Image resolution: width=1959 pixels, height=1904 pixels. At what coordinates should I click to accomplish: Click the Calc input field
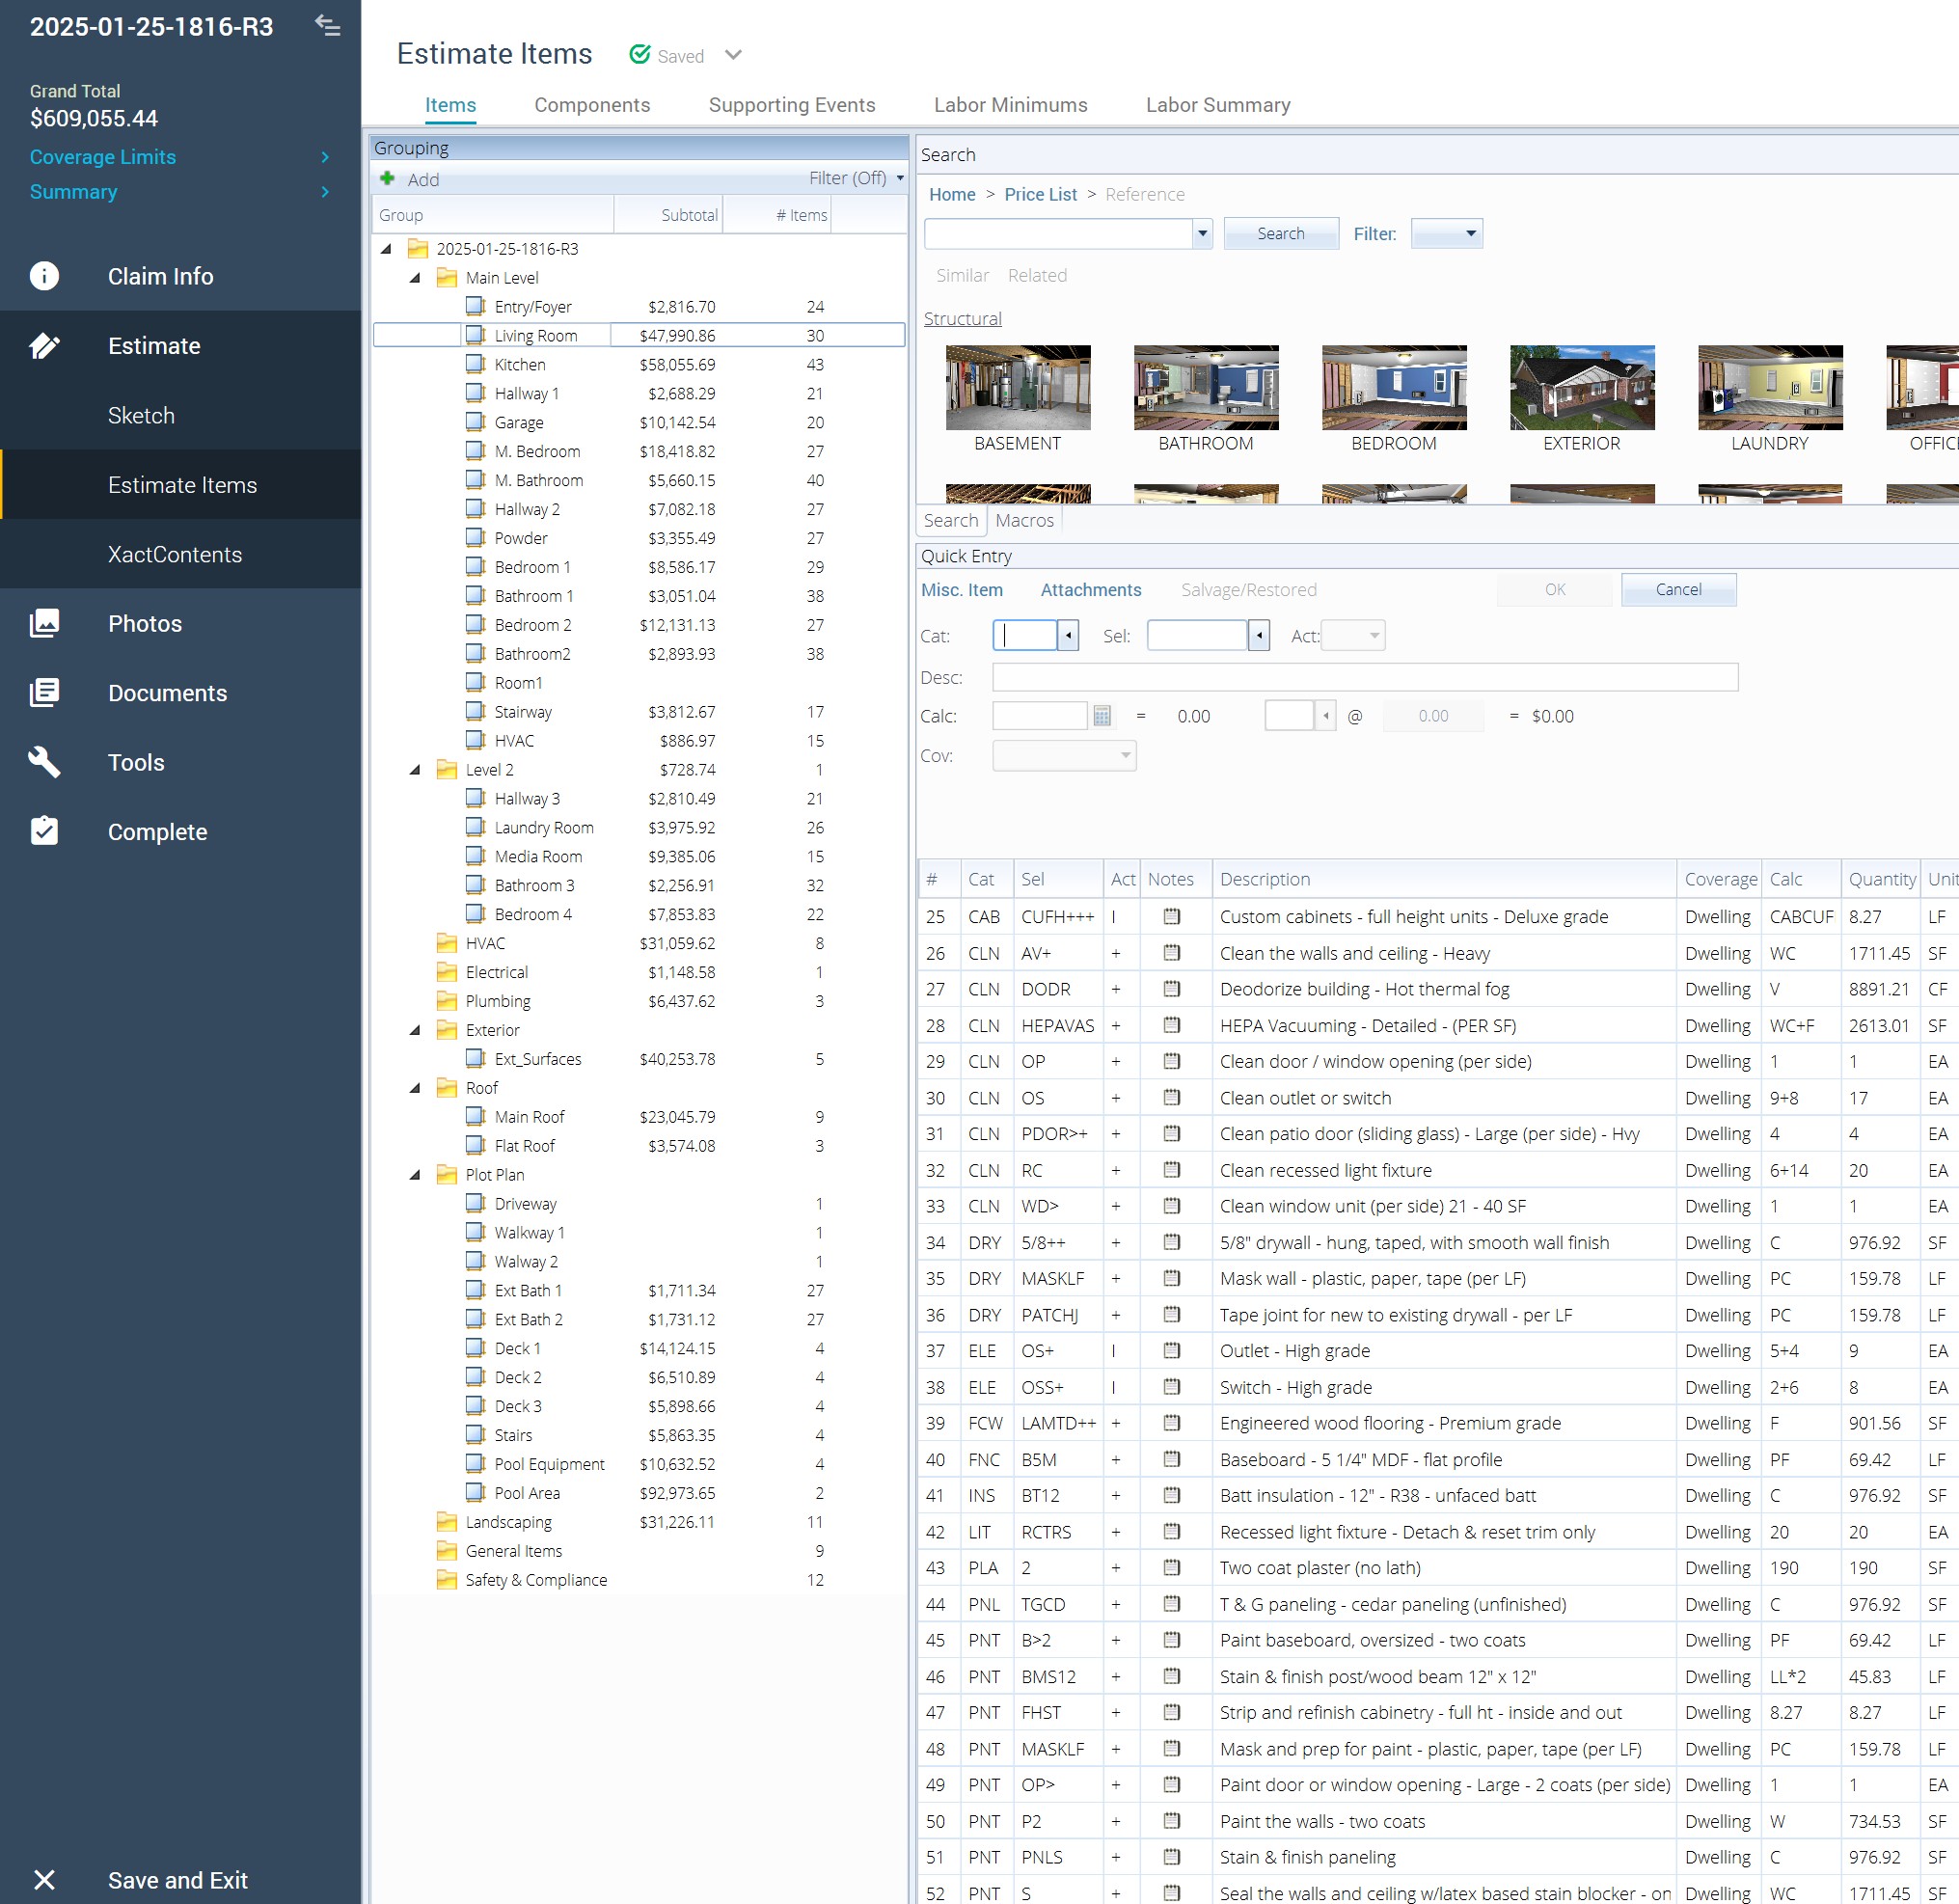pos(1039,716)
